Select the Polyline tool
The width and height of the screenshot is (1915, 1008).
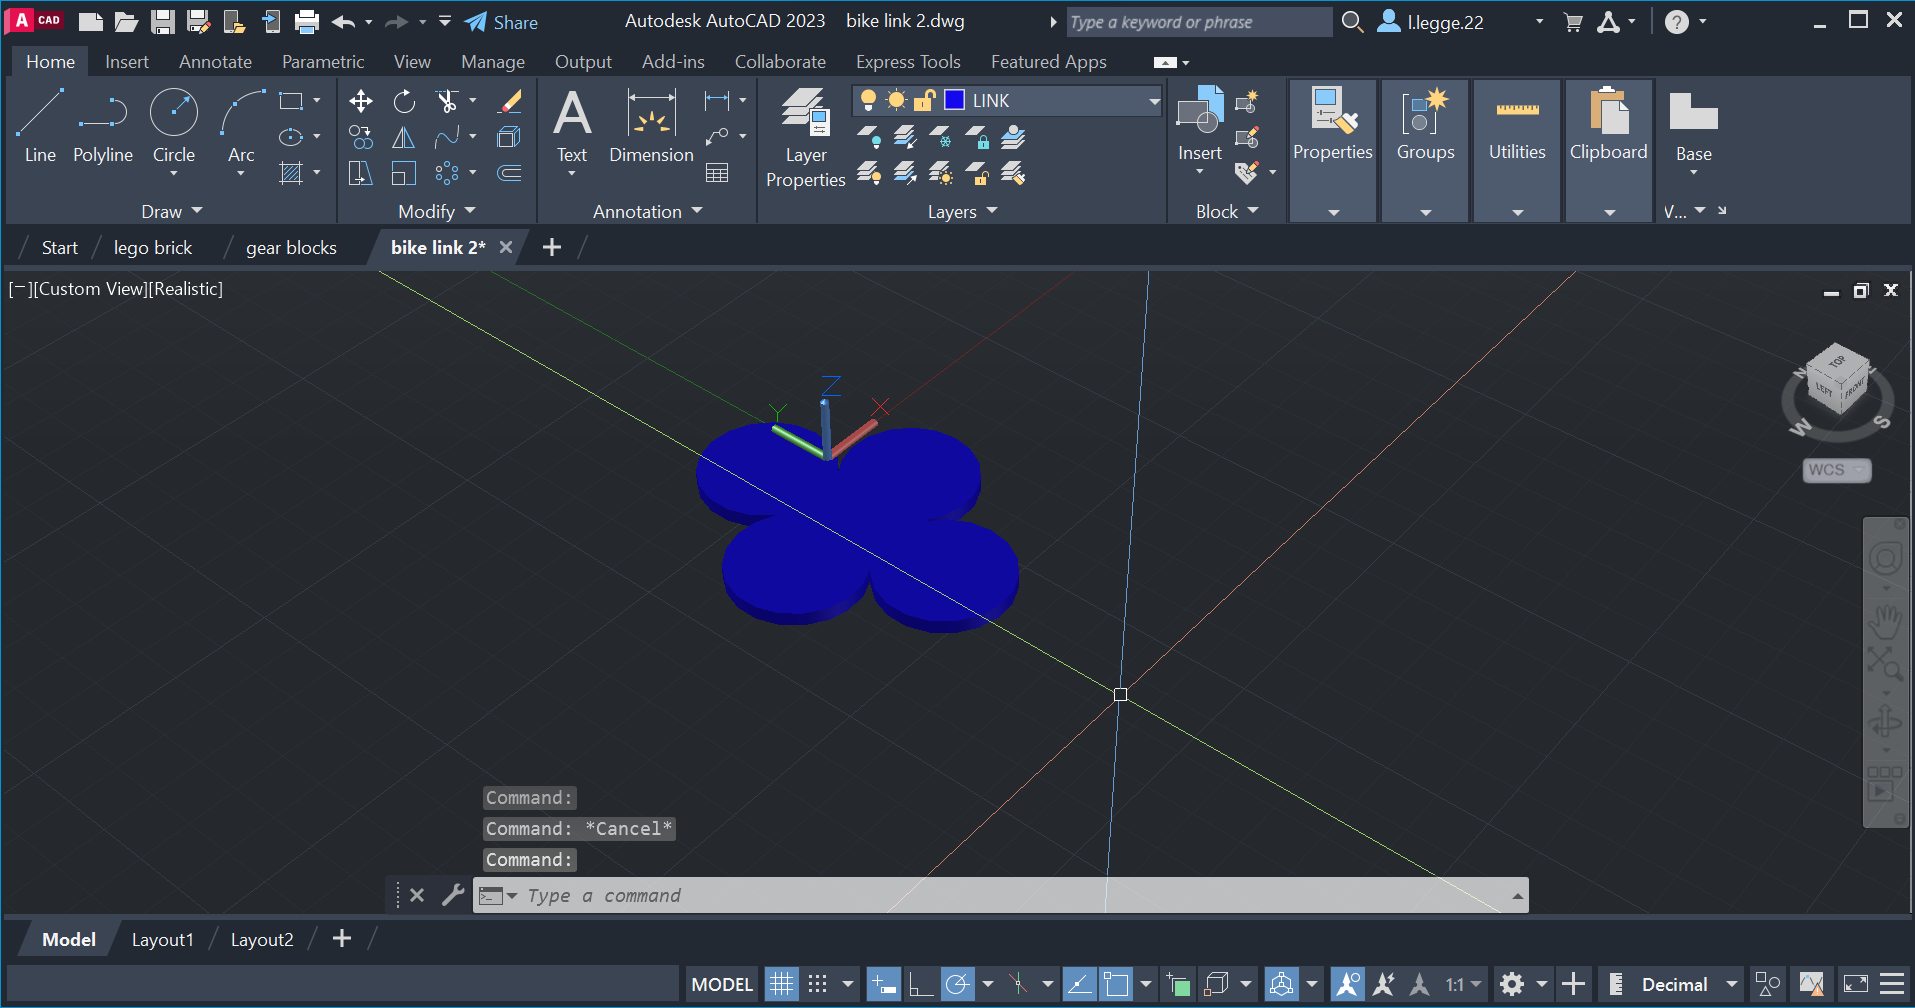point(103,125)
